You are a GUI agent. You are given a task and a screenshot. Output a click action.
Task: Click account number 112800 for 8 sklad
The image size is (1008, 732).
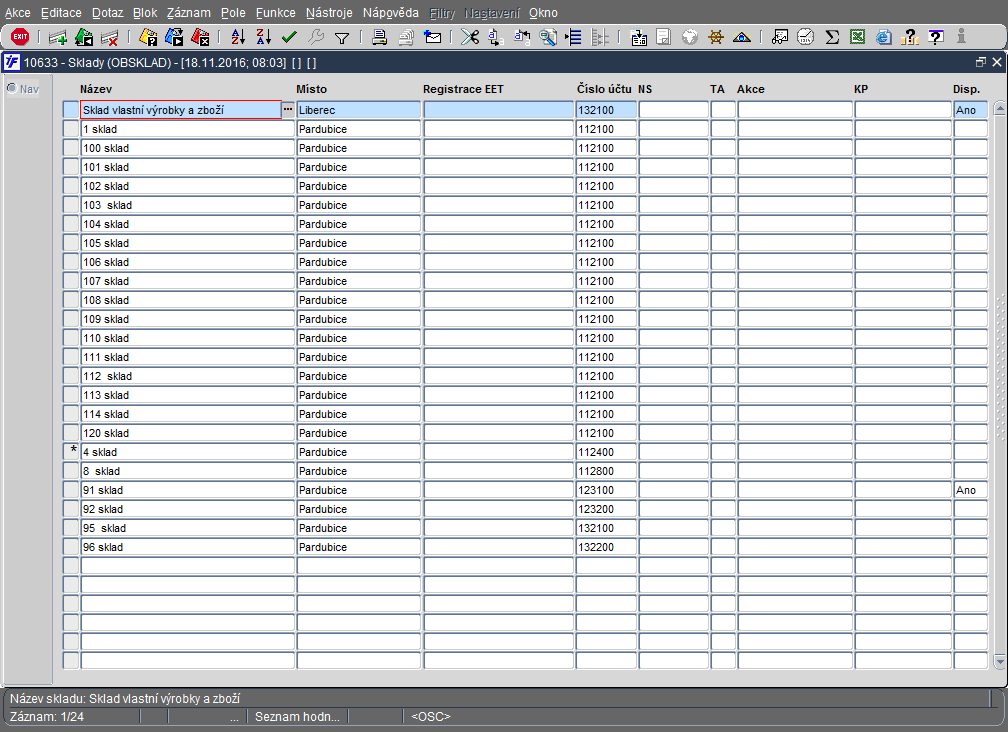click(606, 471)
